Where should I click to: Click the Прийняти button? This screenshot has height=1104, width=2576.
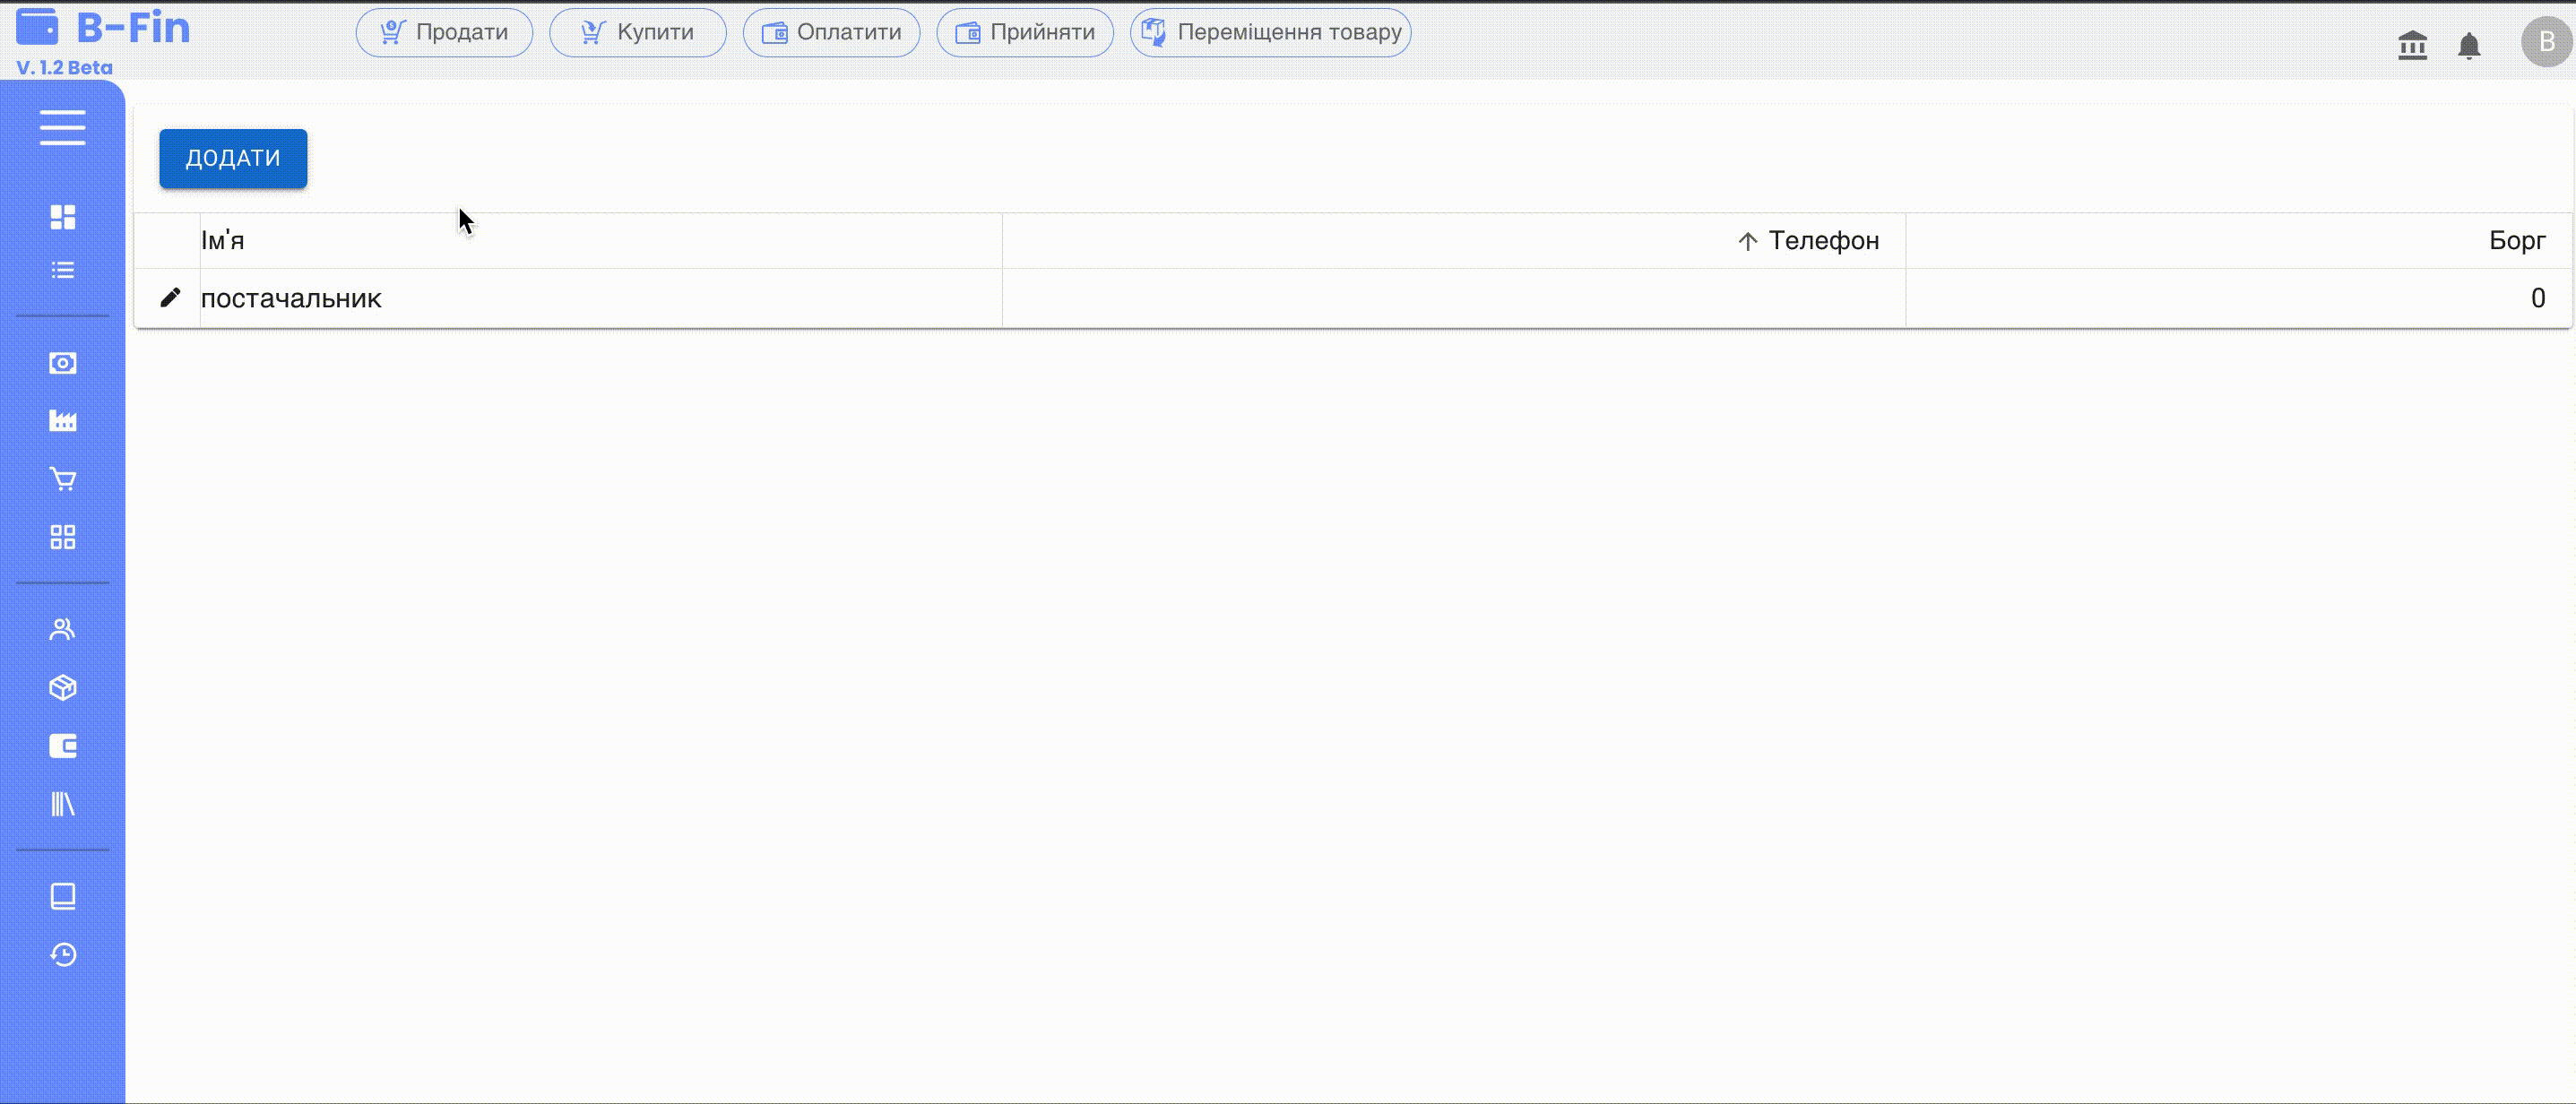click(1025, 32)
